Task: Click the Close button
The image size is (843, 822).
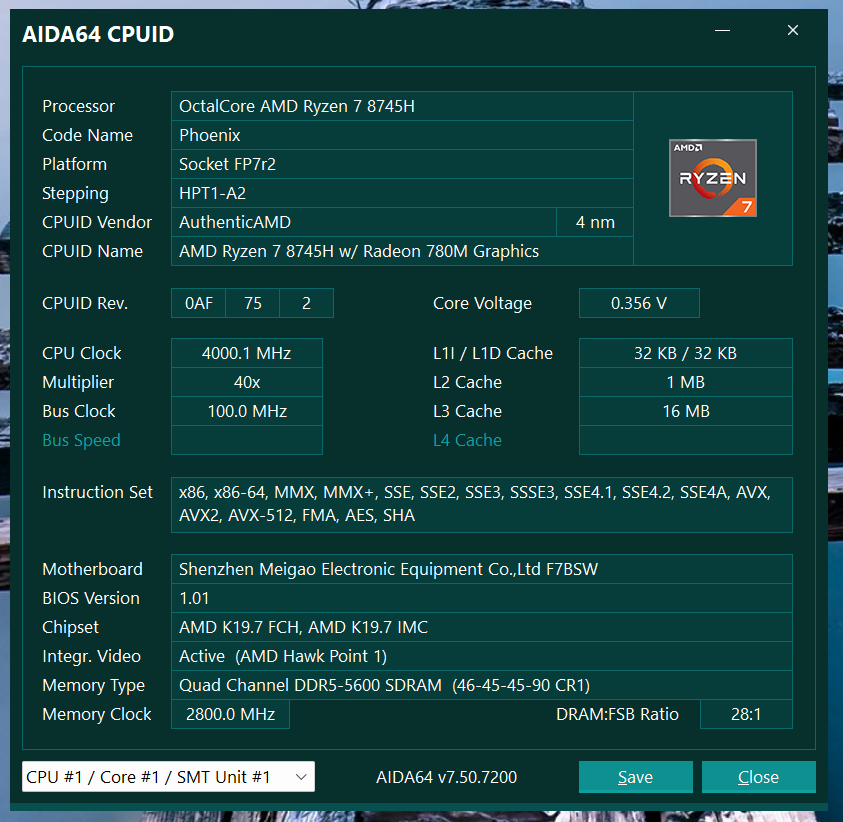Action: coord(758,777)
